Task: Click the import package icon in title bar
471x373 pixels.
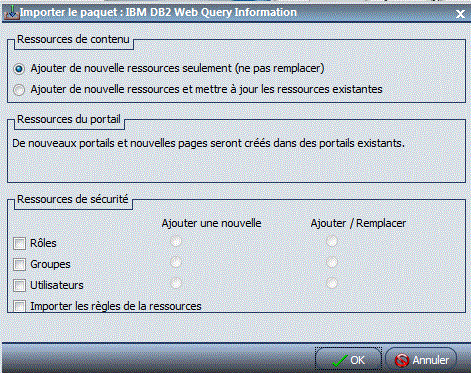Action: click(x=11, y=12)
